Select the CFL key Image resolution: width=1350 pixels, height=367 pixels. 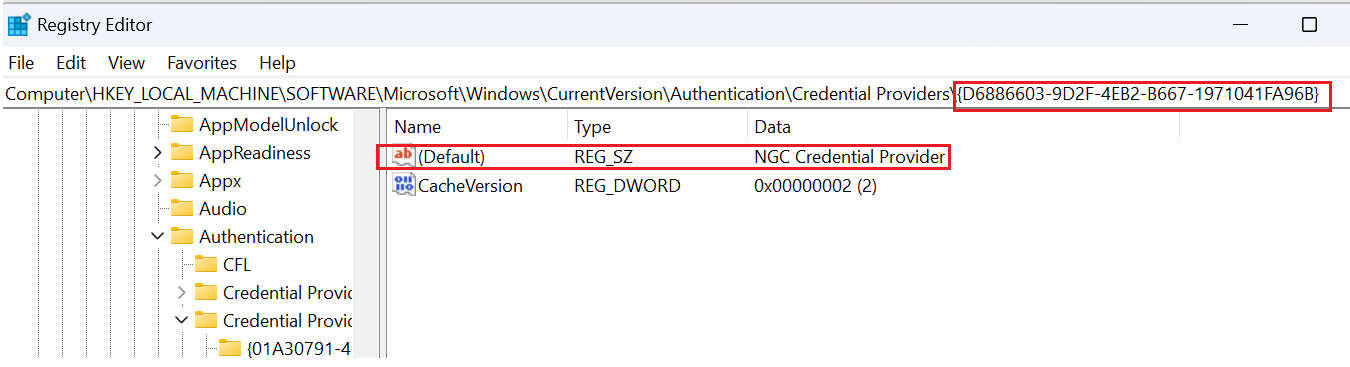pyautogui.click(x=237, y=265)
